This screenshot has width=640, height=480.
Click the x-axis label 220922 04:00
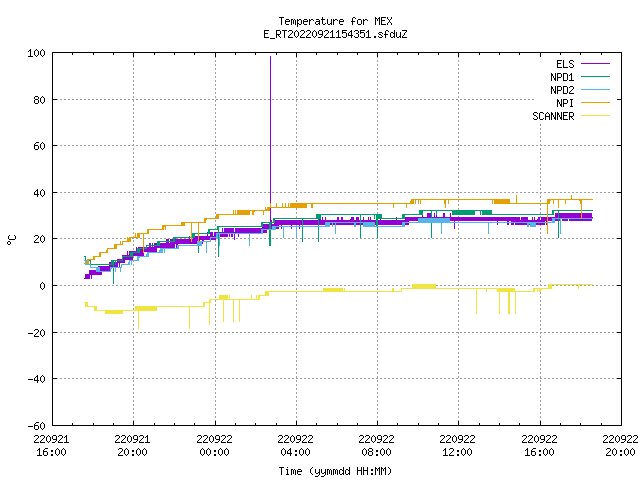(296, 446)
